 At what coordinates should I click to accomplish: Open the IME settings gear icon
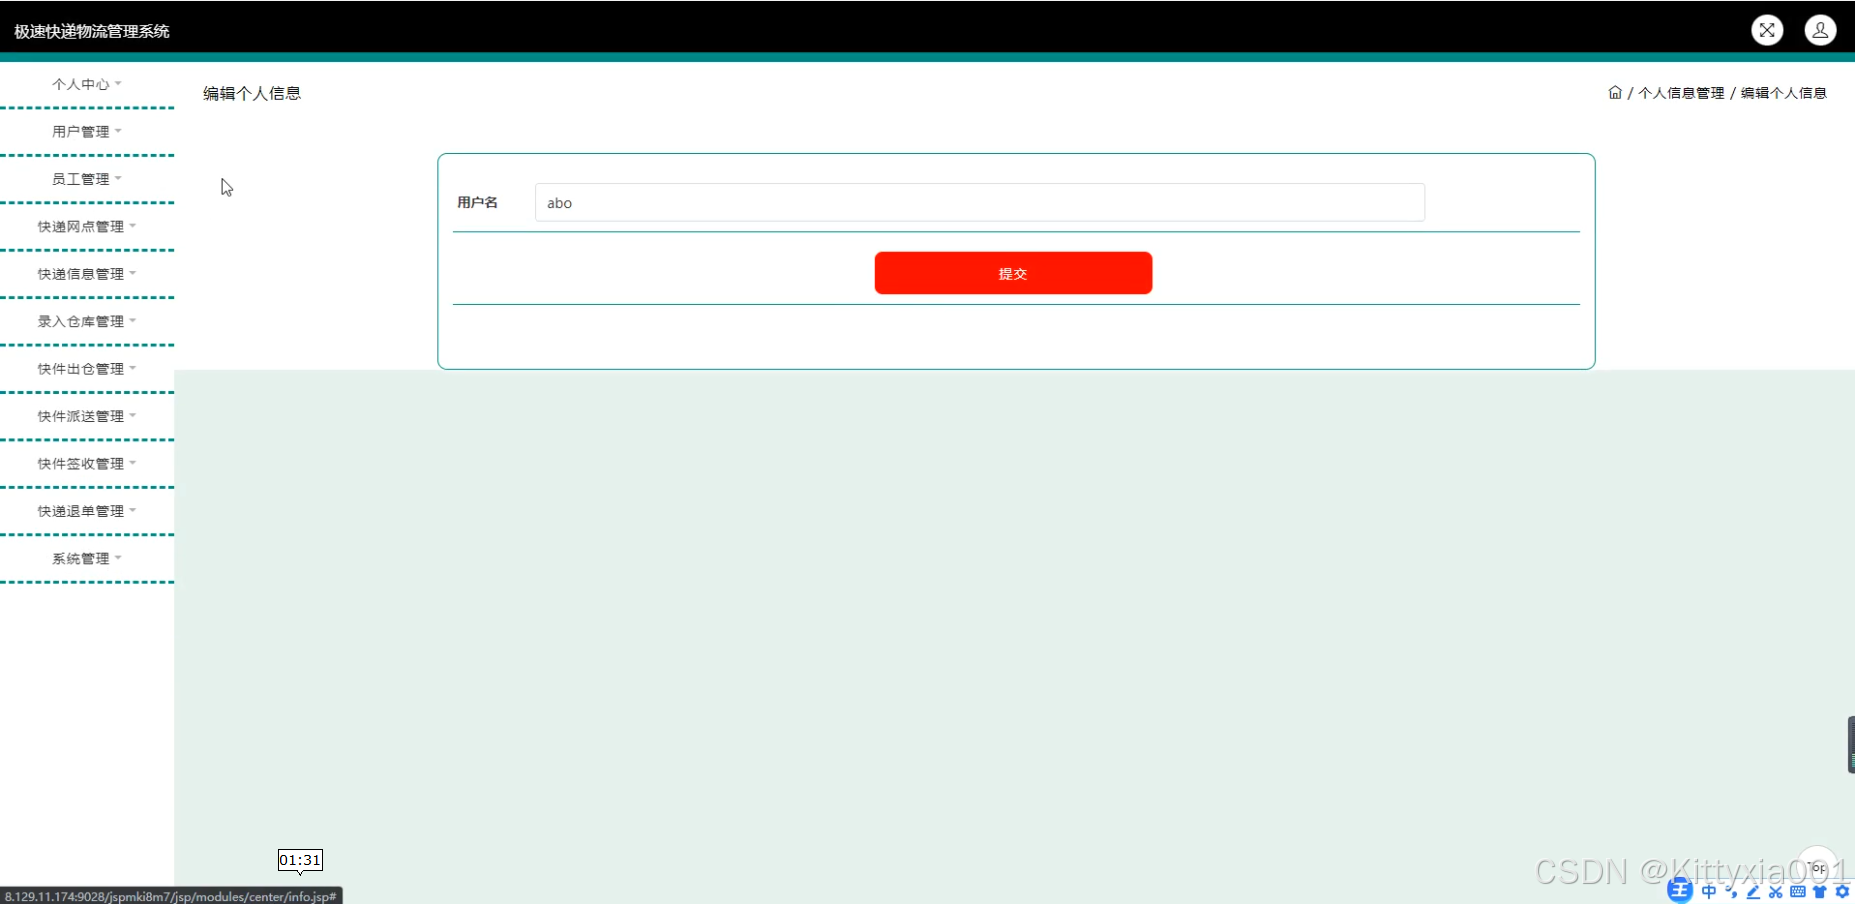tap(1842, 892)
